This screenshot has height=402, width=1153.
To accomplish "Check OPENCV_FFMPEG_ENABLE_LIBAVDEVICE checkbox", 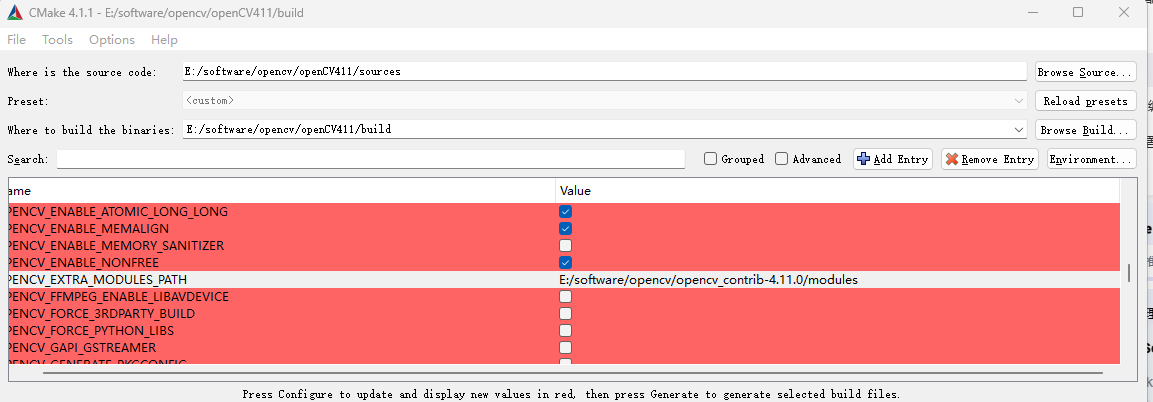I will coord(565,297).
